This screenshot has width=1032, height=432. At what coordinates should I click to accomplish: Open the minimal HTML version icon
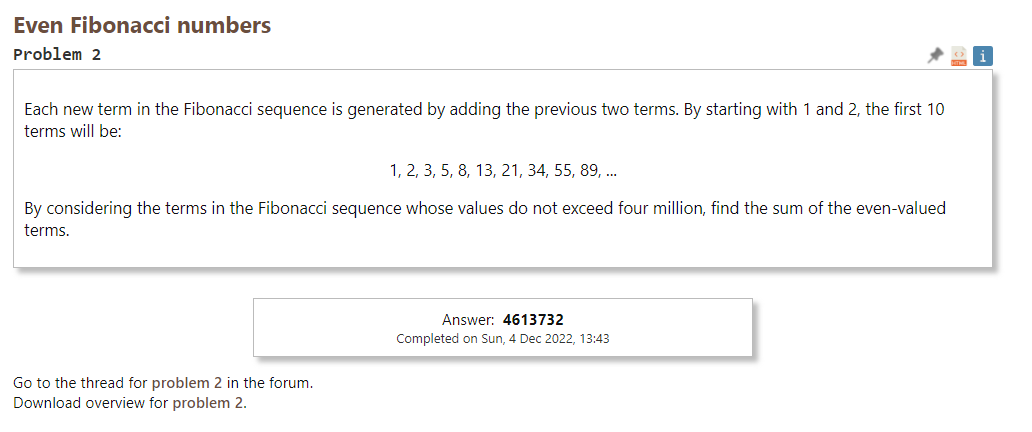tap(959, 56)
